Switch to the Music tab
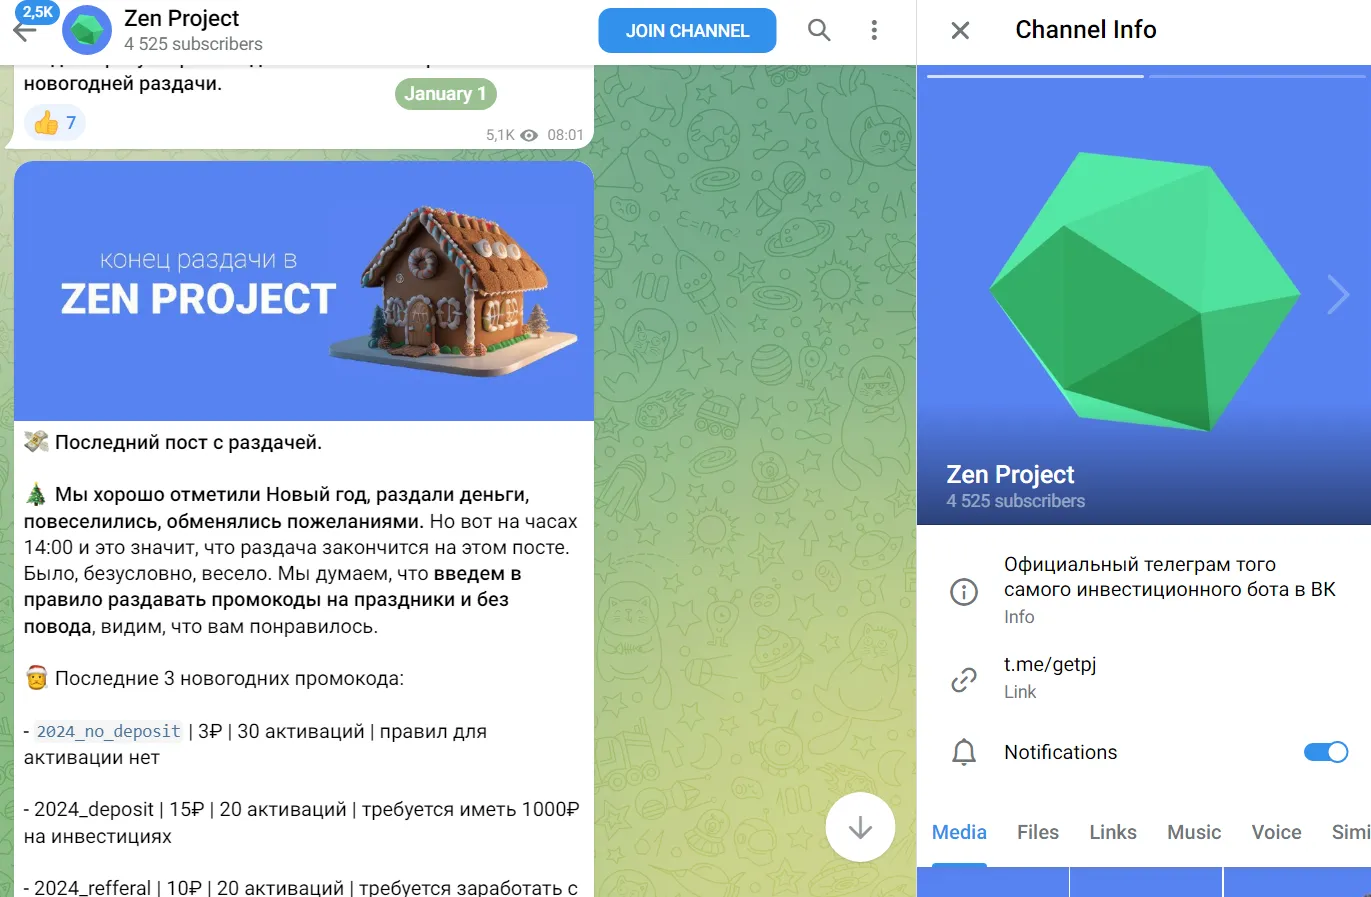Image resolution: width=1371 pixels, height=897 pixels. [1194, 832]
